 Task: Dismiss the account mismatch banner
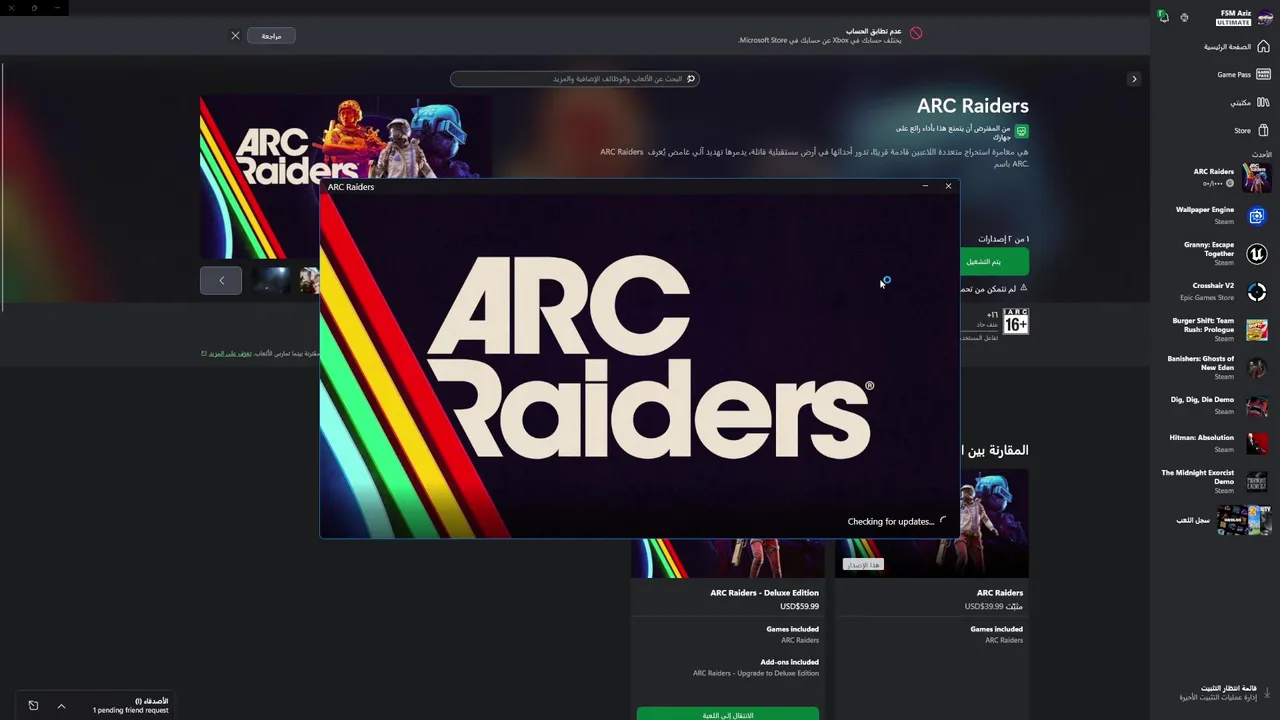coord(235,36)
